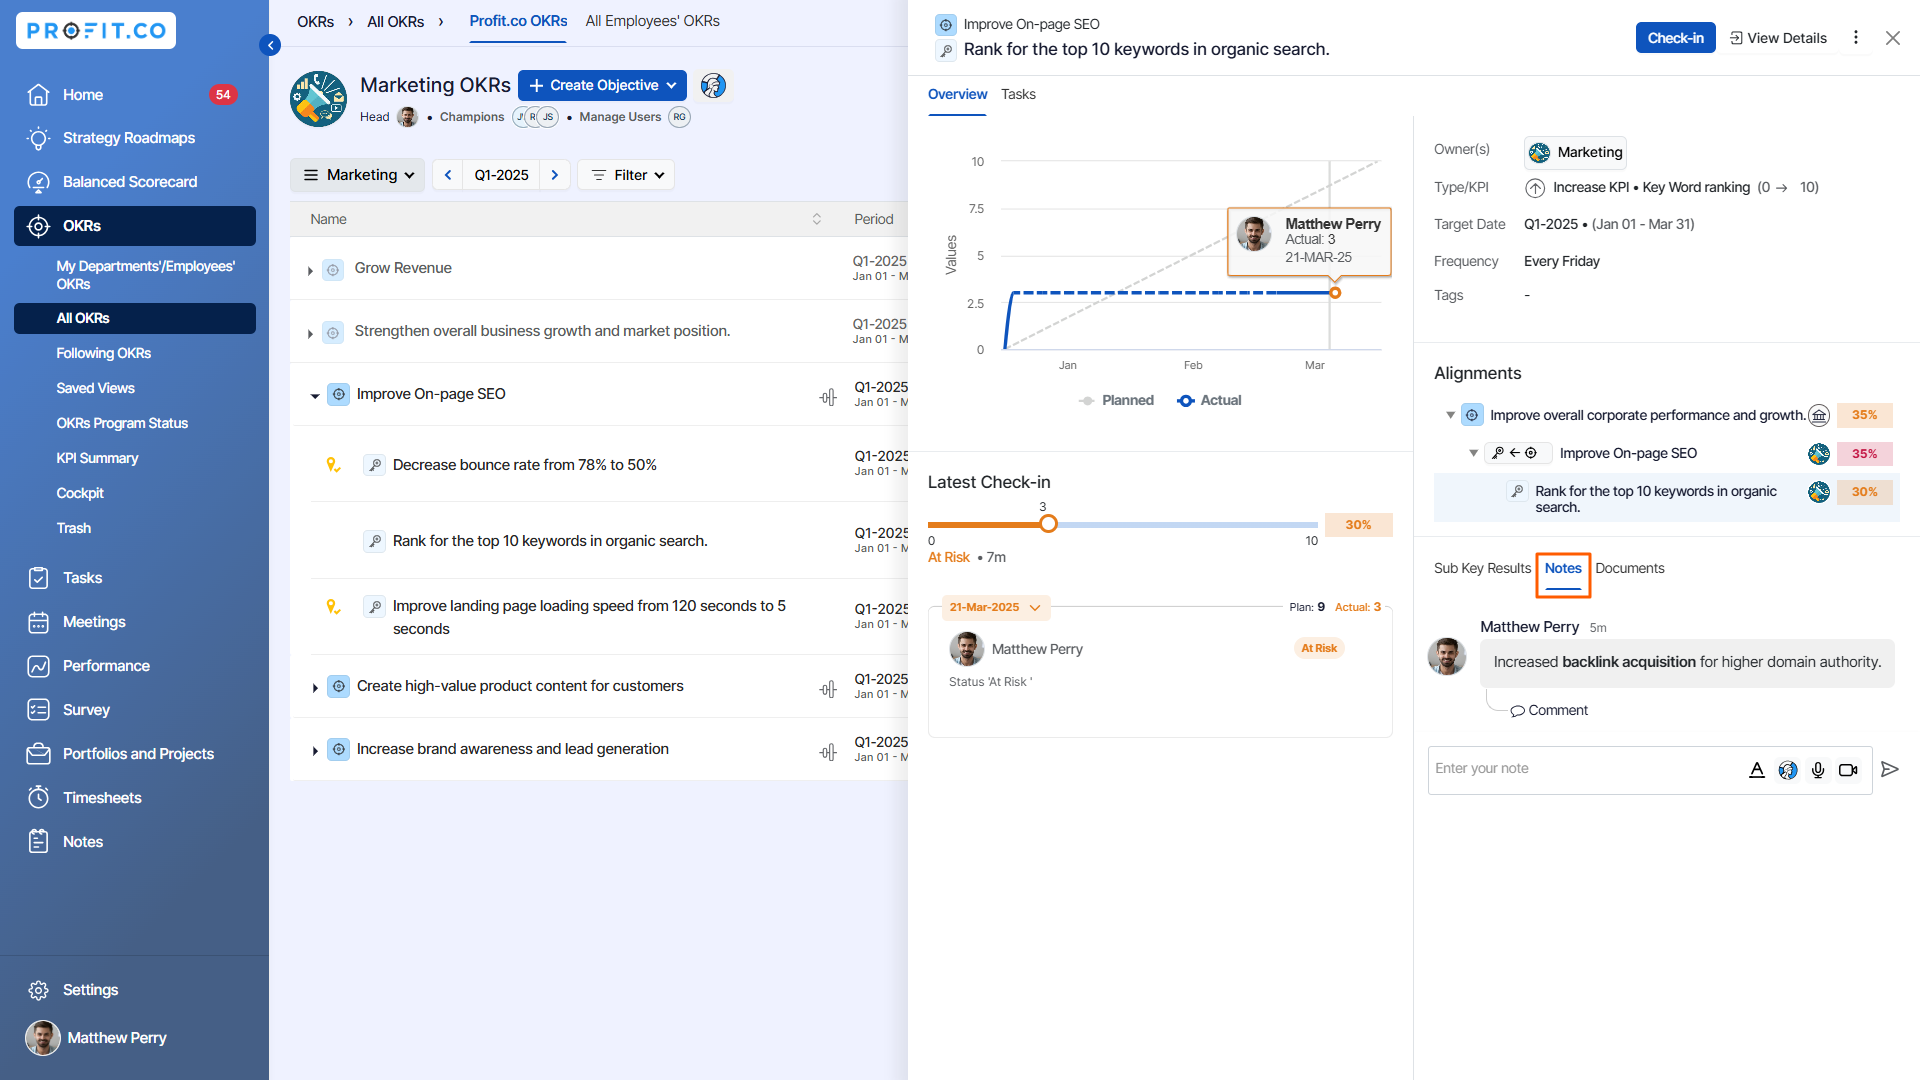The width and height of the screenshot is (1920, 1080).
Task: Expand the Grow Revenue objective
Action: (310, 270)
